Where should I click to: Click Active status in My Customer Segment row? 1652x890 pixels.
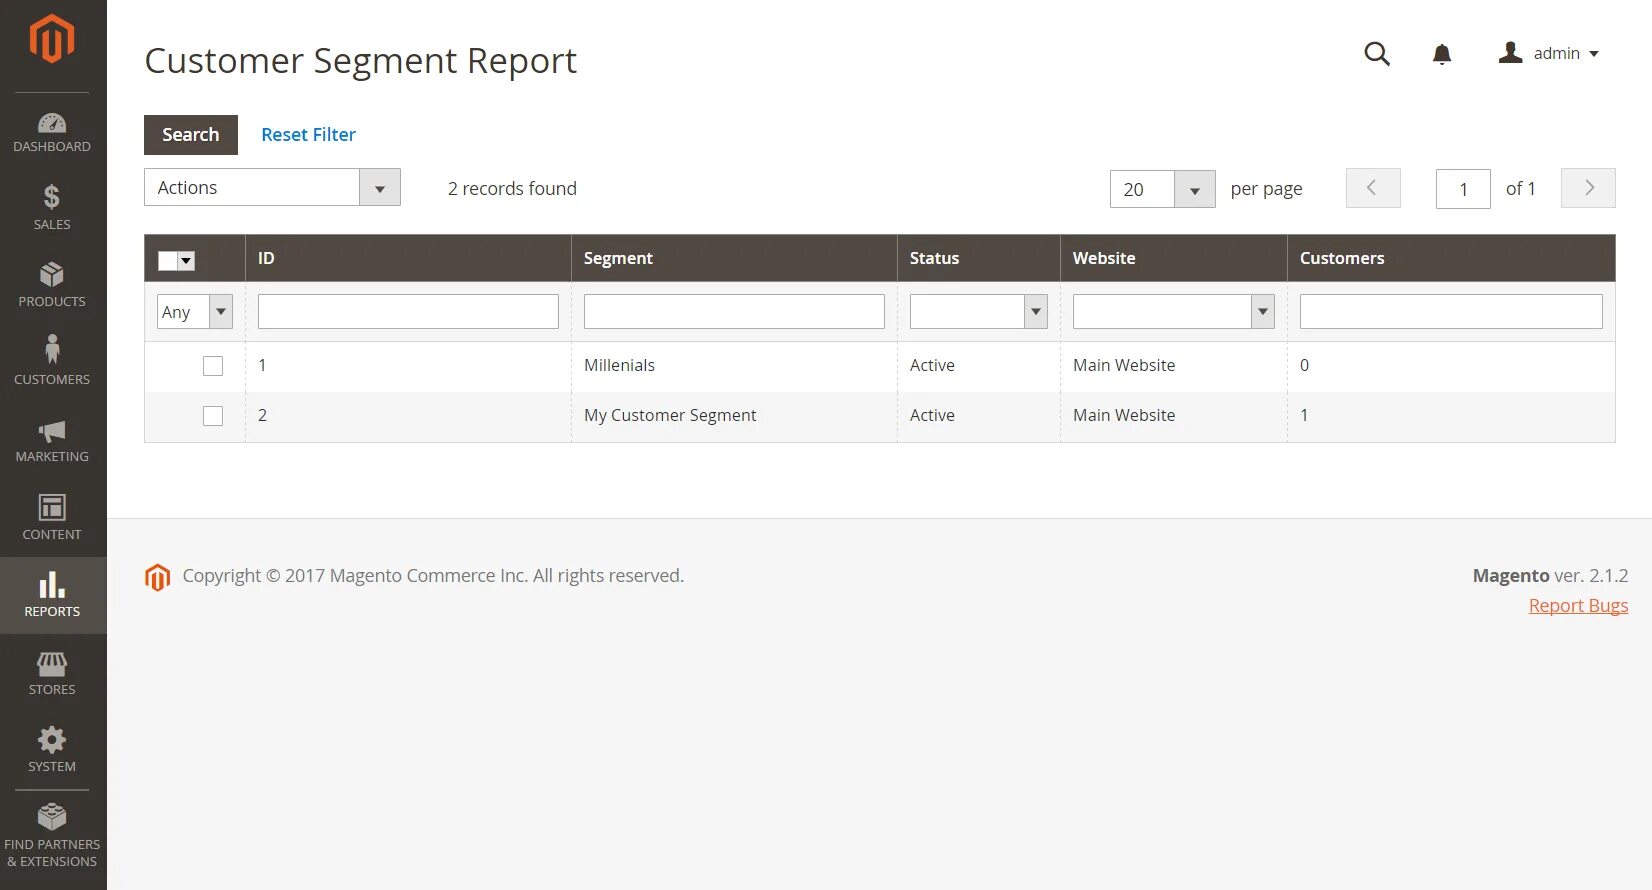point(932,416)
